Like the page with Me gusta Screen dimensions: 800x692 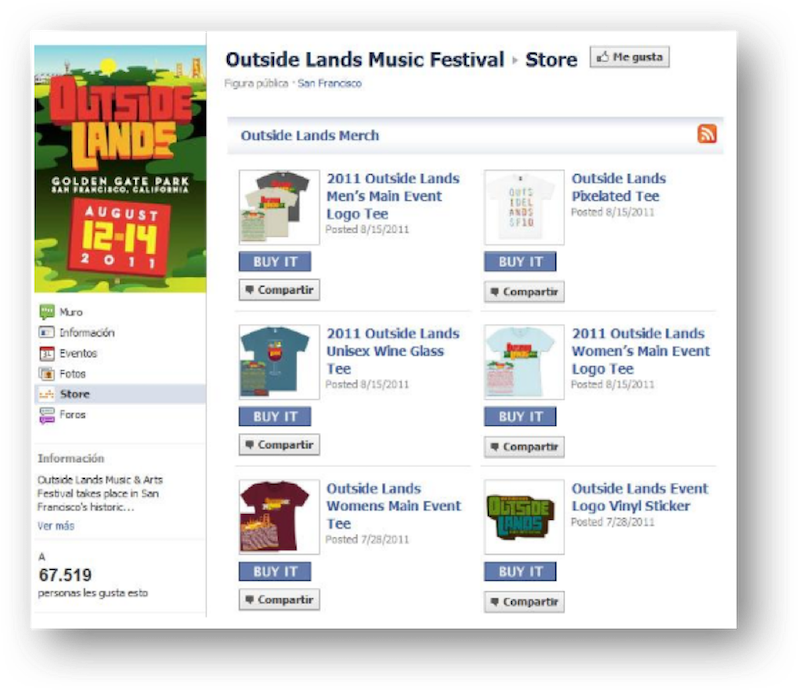coord(630,57)
